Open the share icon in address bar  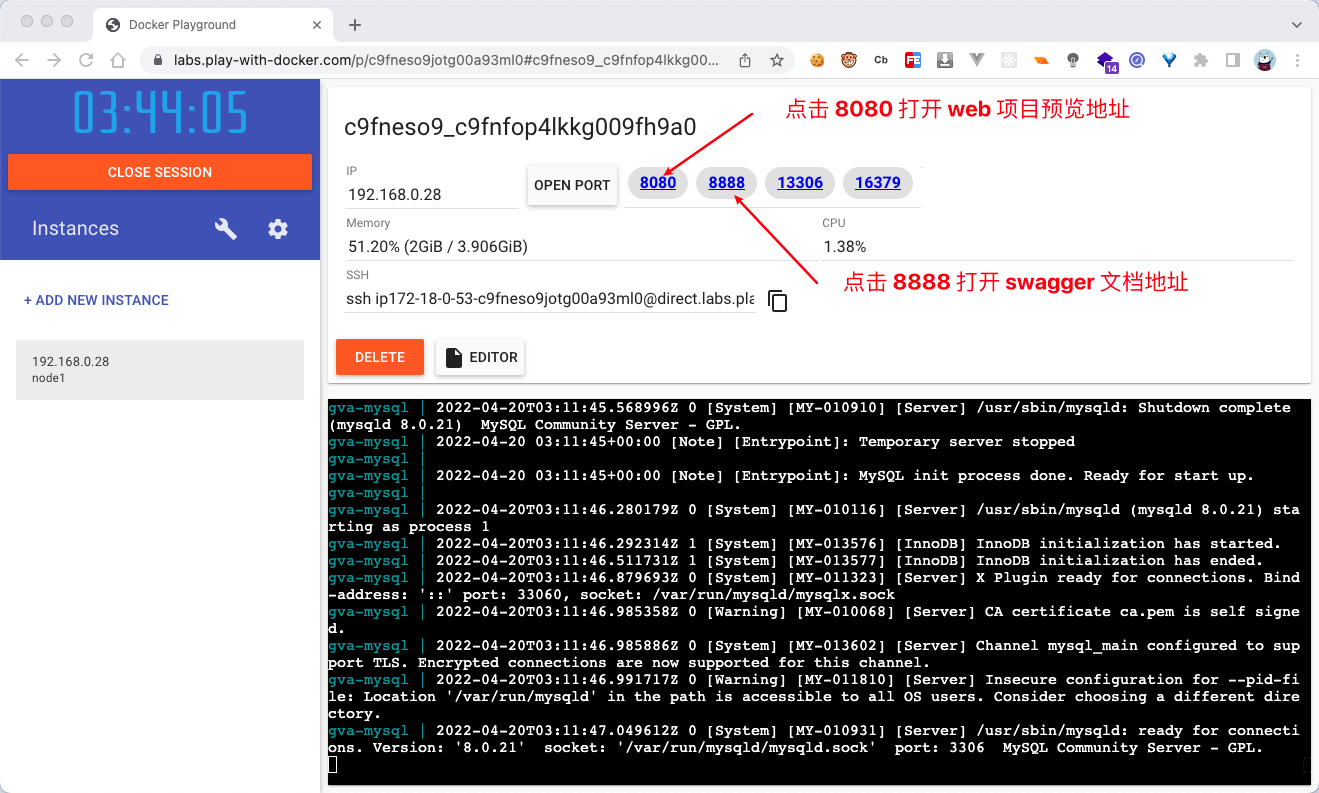[x=744, y=60]
